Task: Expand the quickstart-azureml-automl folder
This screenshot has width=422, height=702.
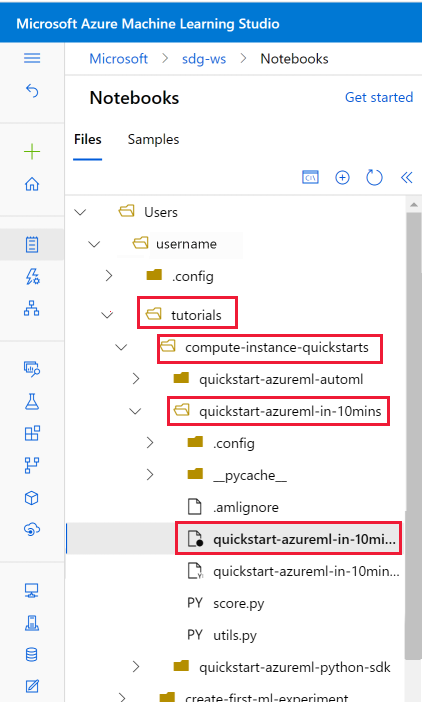Action: pyautogui.click(x=136, y=379)
